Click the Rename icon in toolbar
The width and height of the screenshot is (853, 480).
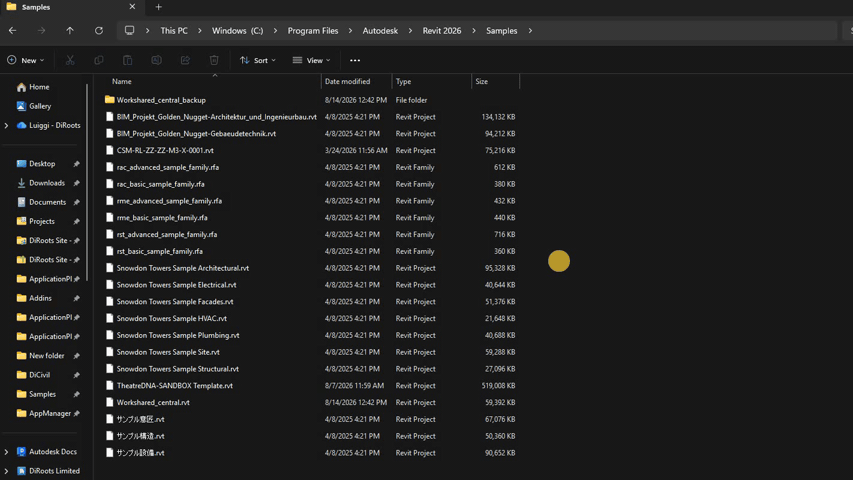(156, 60)
